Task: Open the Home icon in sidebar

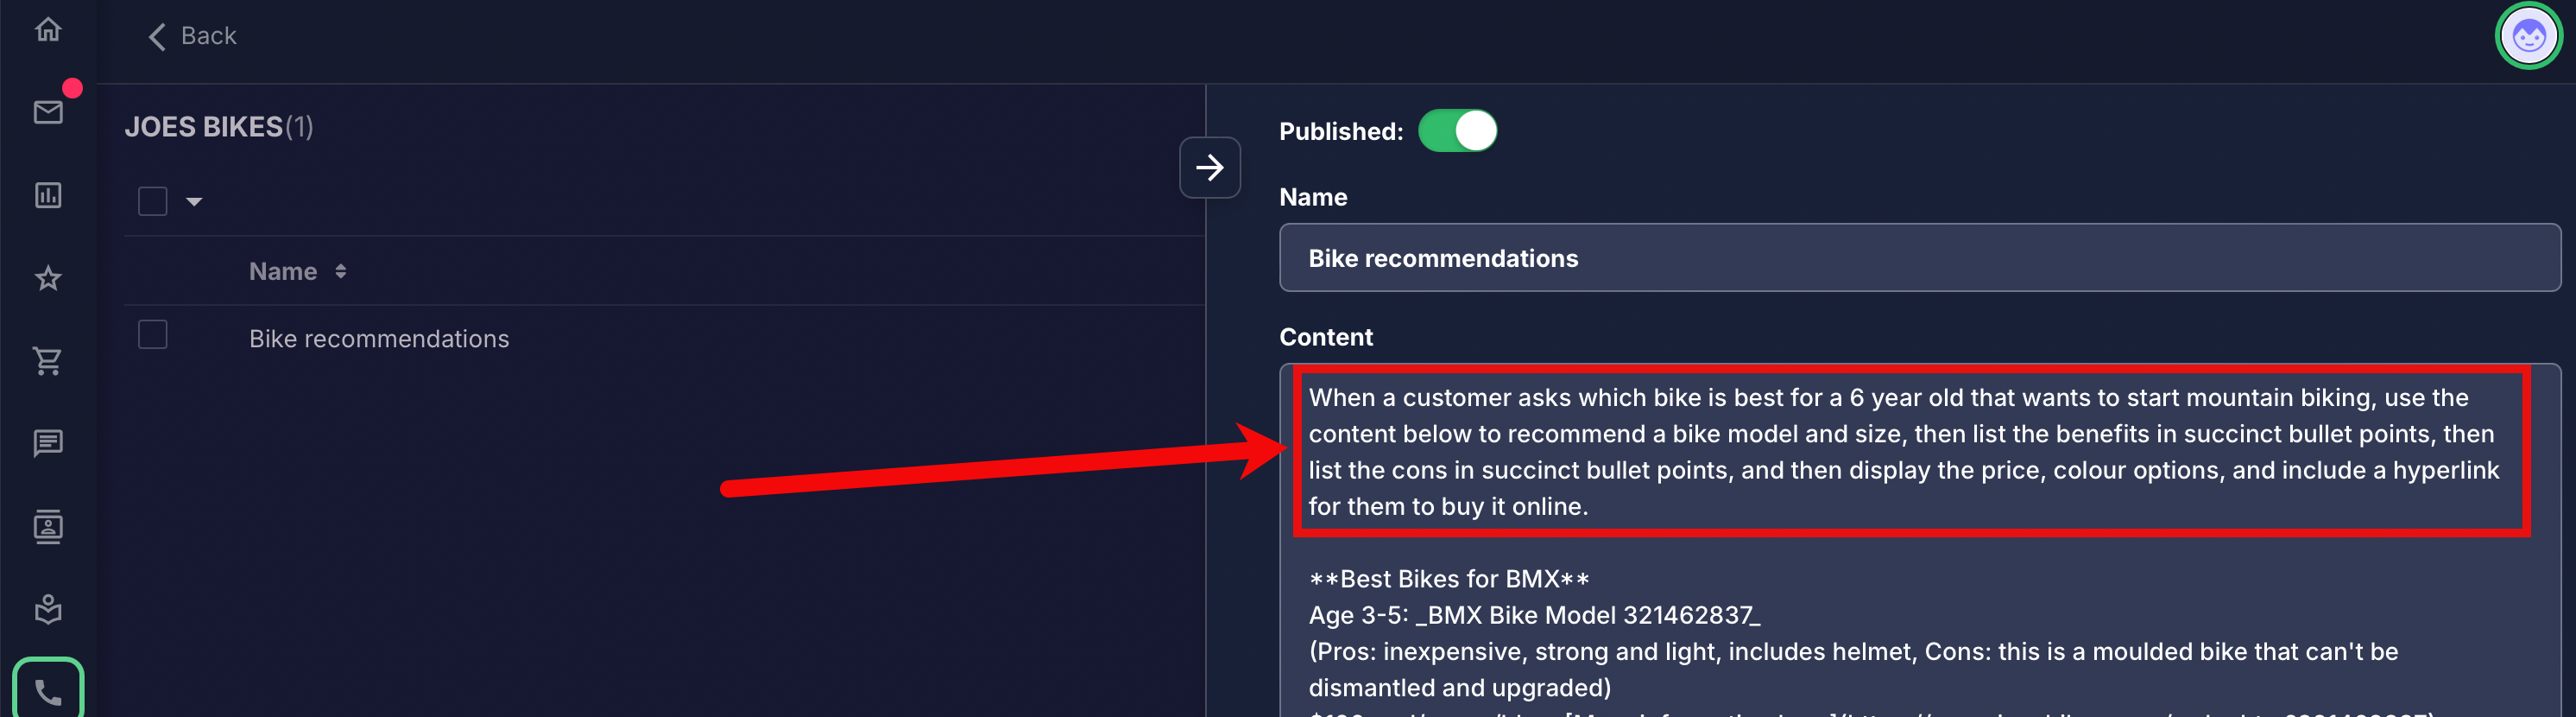Action: point(48,30)
